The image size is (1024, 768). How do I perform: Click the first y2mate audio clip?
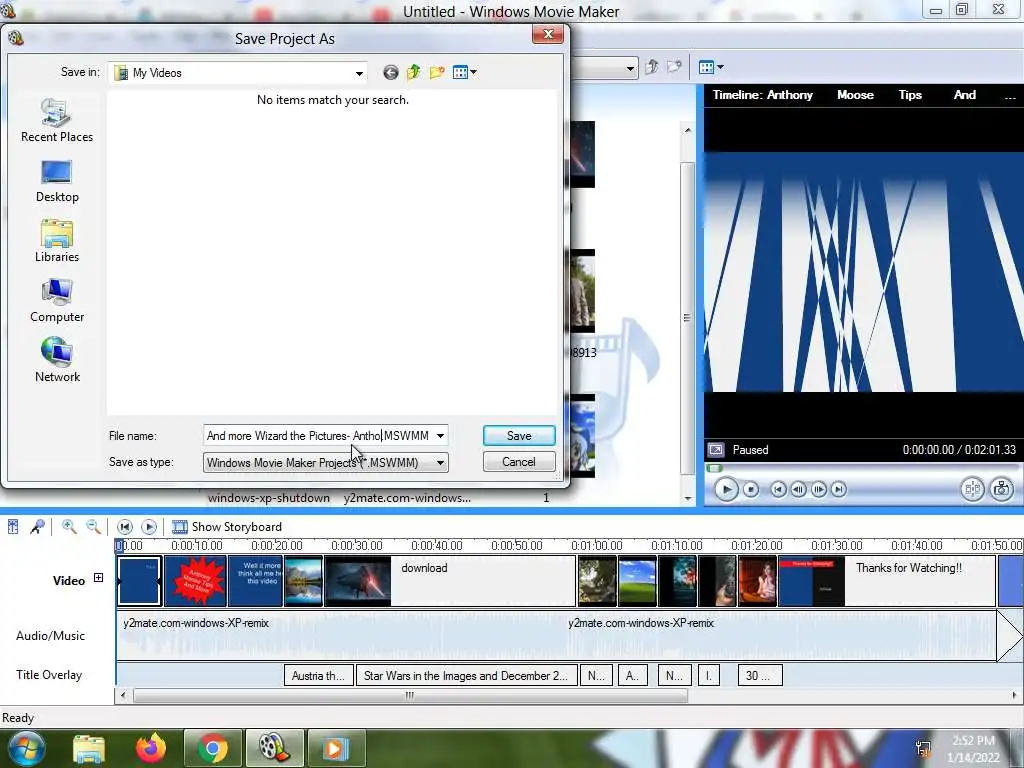(x=340, y=636)
